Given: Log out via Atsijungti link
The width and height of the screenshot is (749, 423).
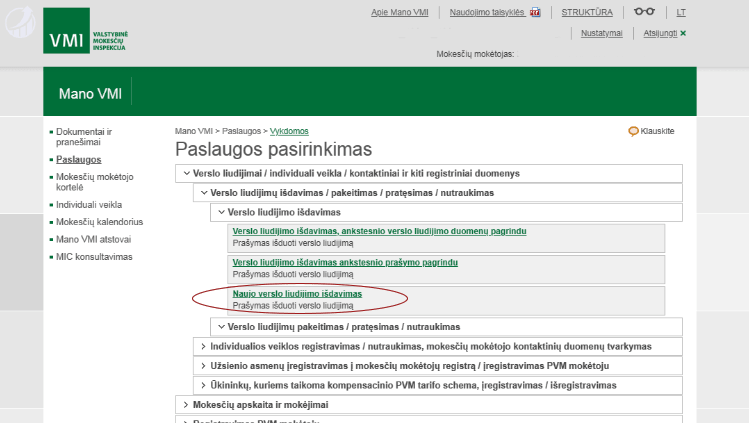Looking at the screenshot, I should click(660, 33).
